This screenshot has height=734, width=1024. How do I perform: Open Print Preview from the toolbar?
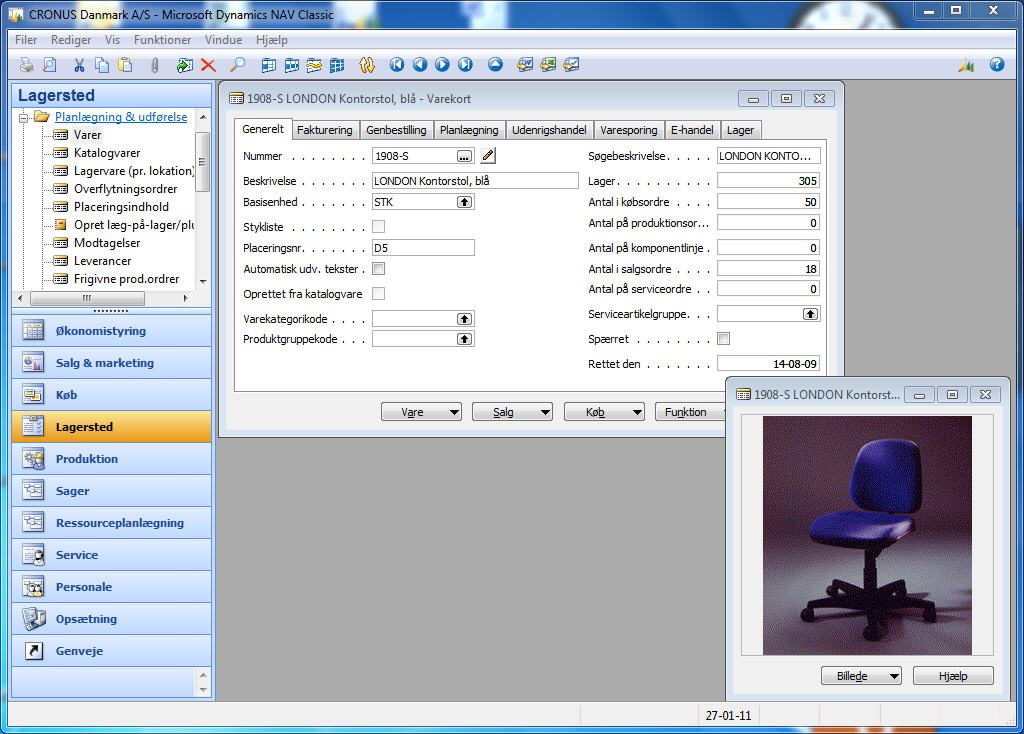(x=49, y=65)
